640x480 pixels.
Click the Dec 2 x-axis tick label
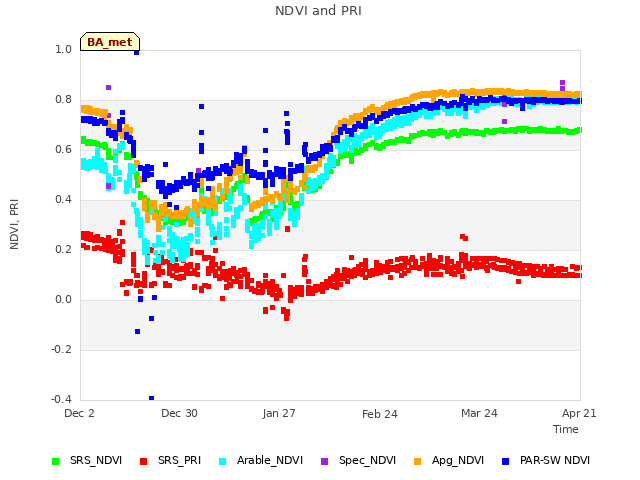(79, 413)
